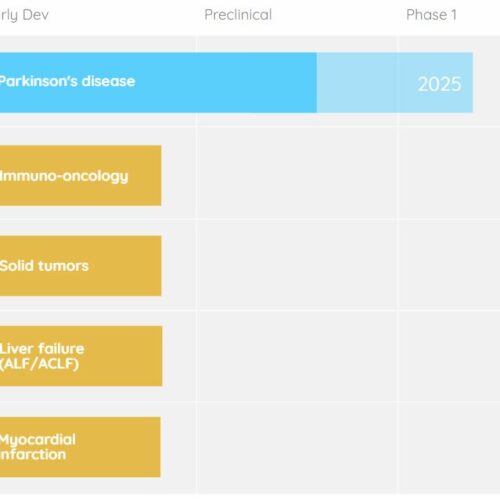
Task: Click the Early Dev column header
Action: [24, 15]
